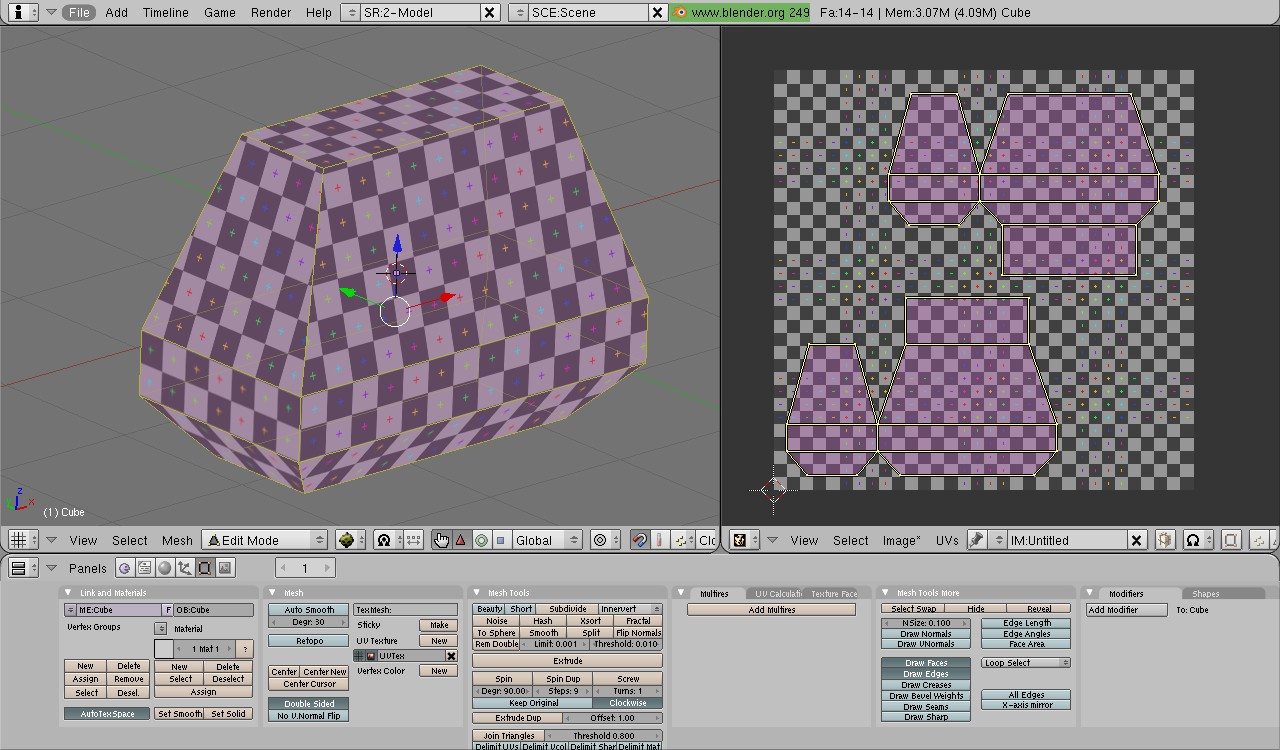Open the draw type shading selector
The width and height of the screenshot is (1280, 750).
pos(350,540)
